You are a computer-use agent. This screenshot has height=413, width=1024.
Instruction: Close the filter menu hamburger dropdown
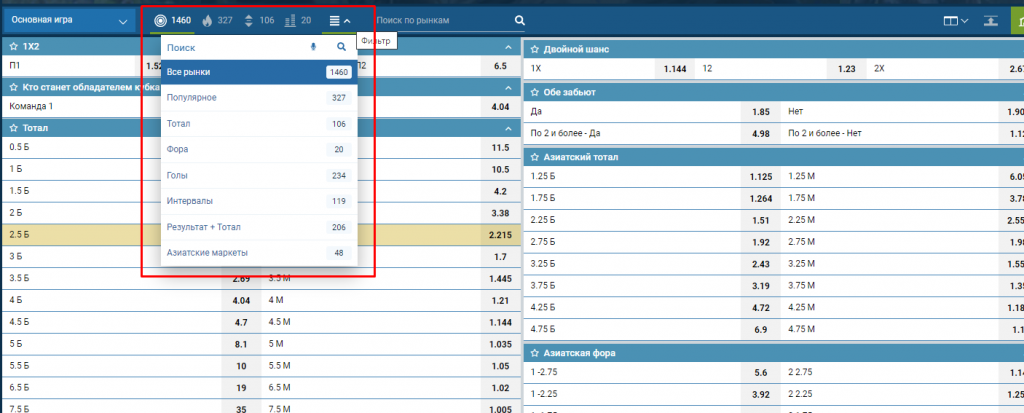340,20
